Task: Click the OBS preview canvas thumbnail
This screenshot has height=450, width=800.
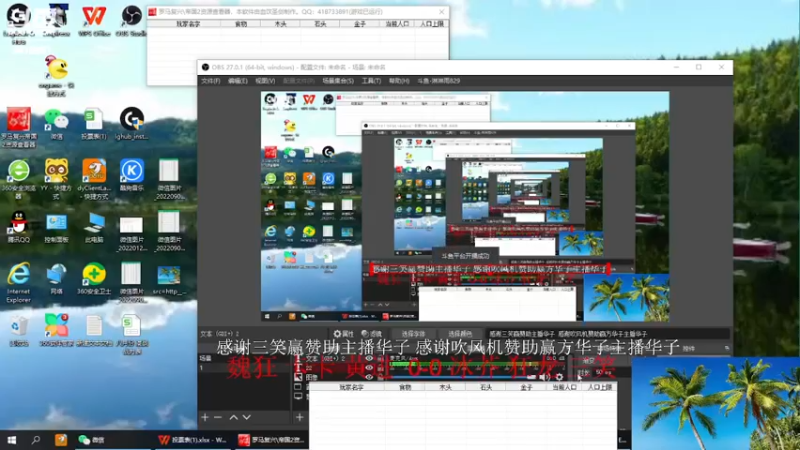Action: [465, 207]
